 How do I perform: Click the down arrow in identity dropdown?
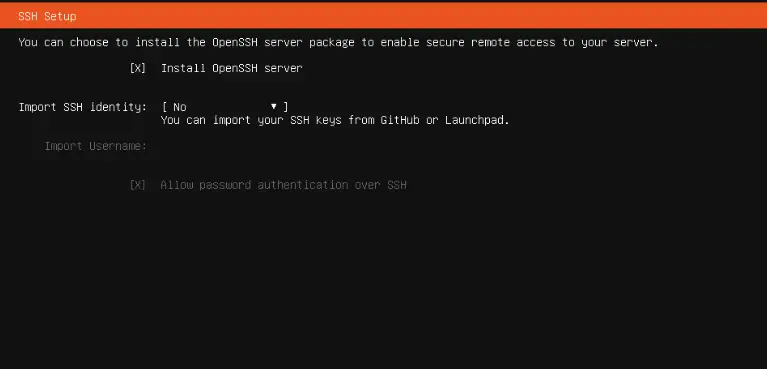pyautogui.click(x=273, y=106)
